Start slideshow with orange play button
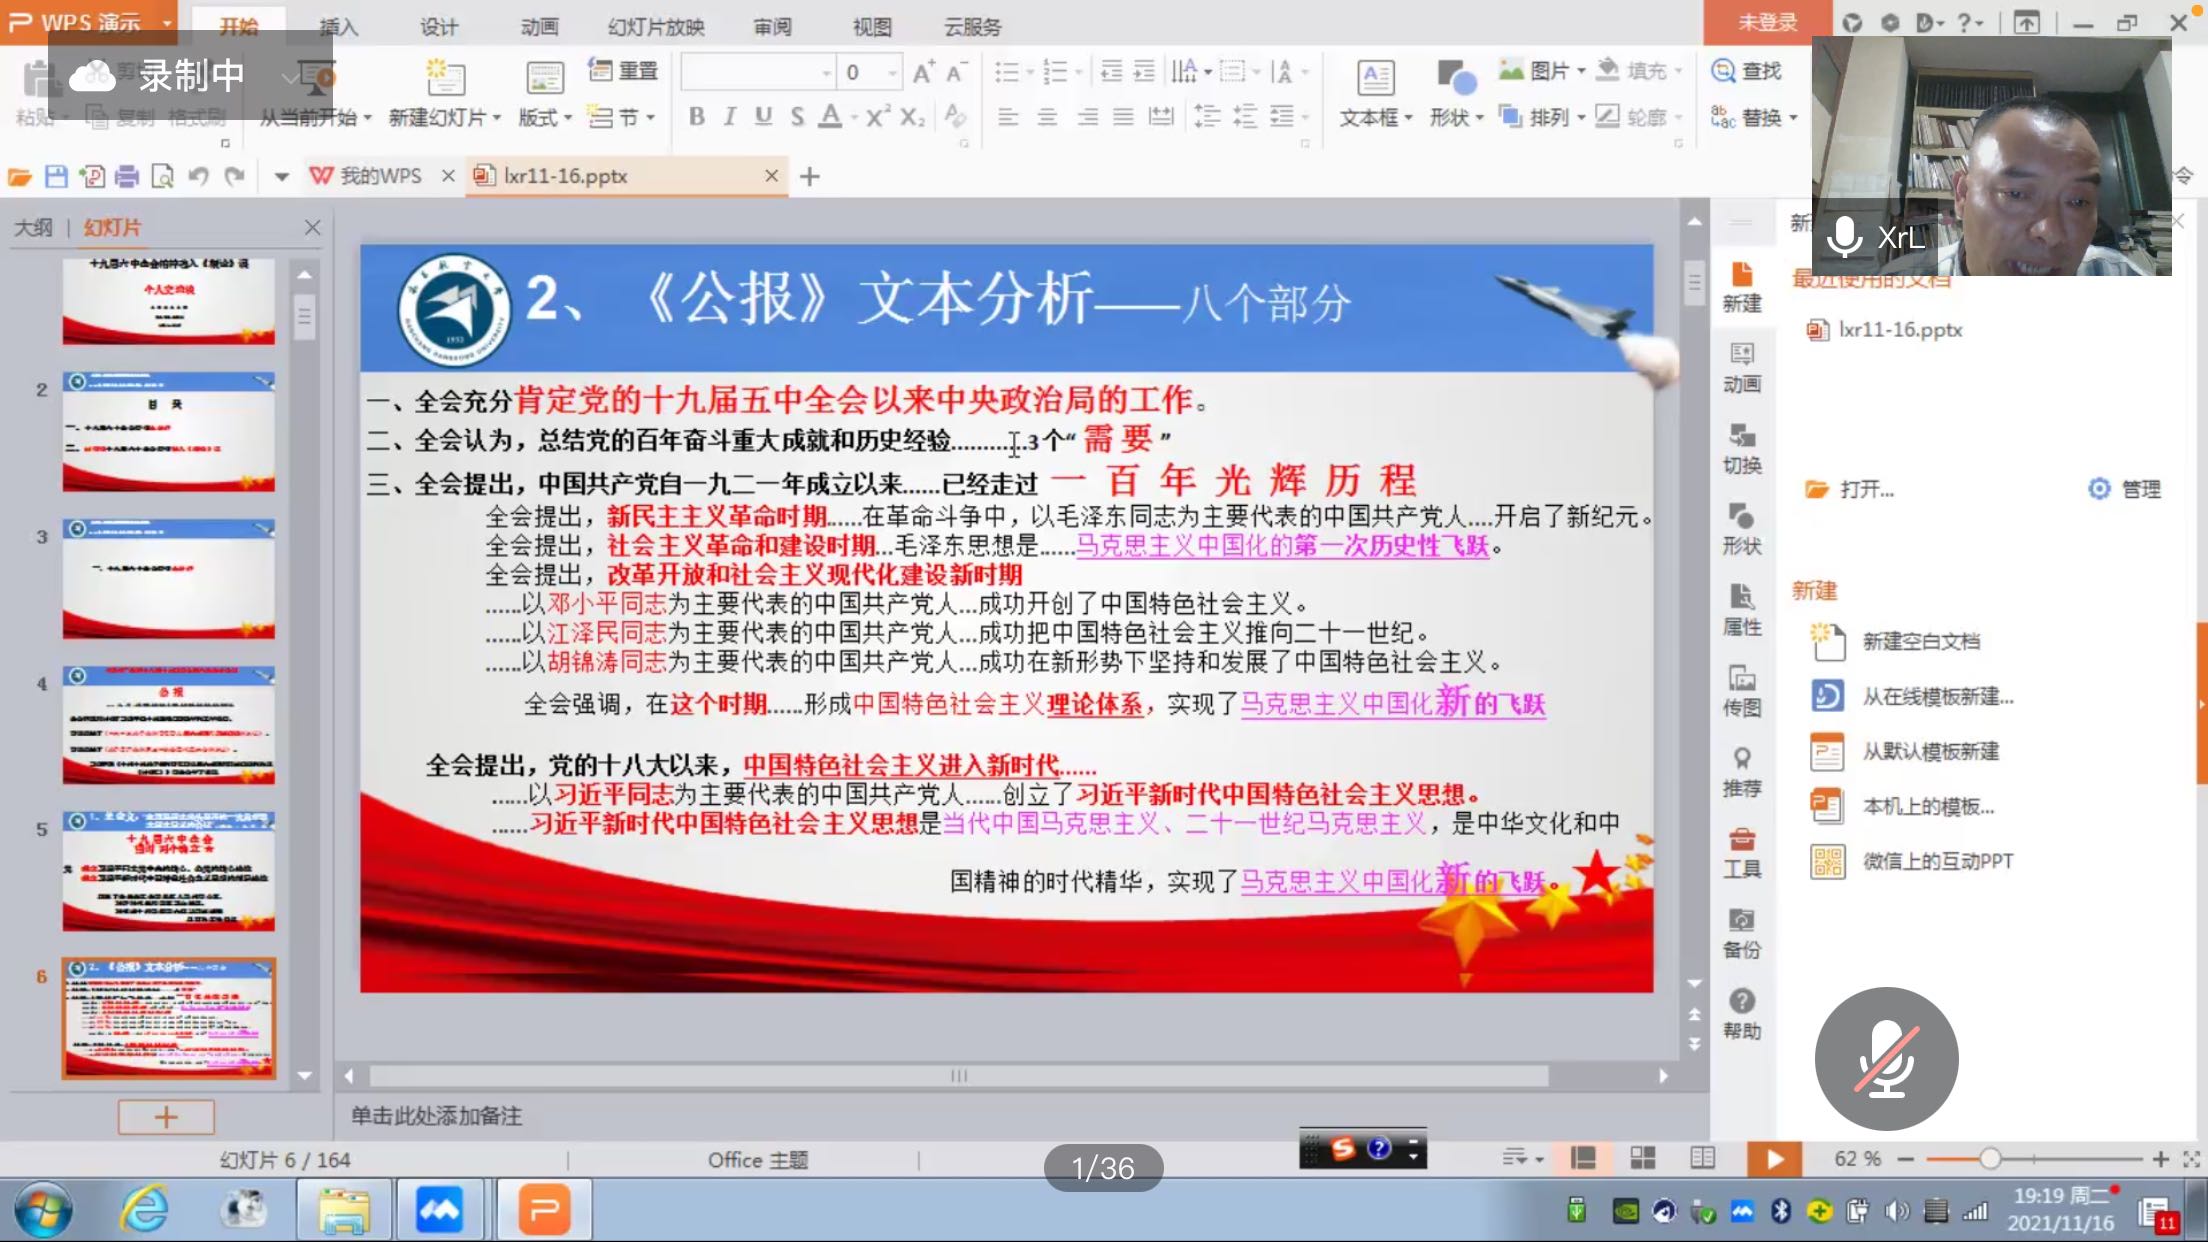 click(1774, 1158)
